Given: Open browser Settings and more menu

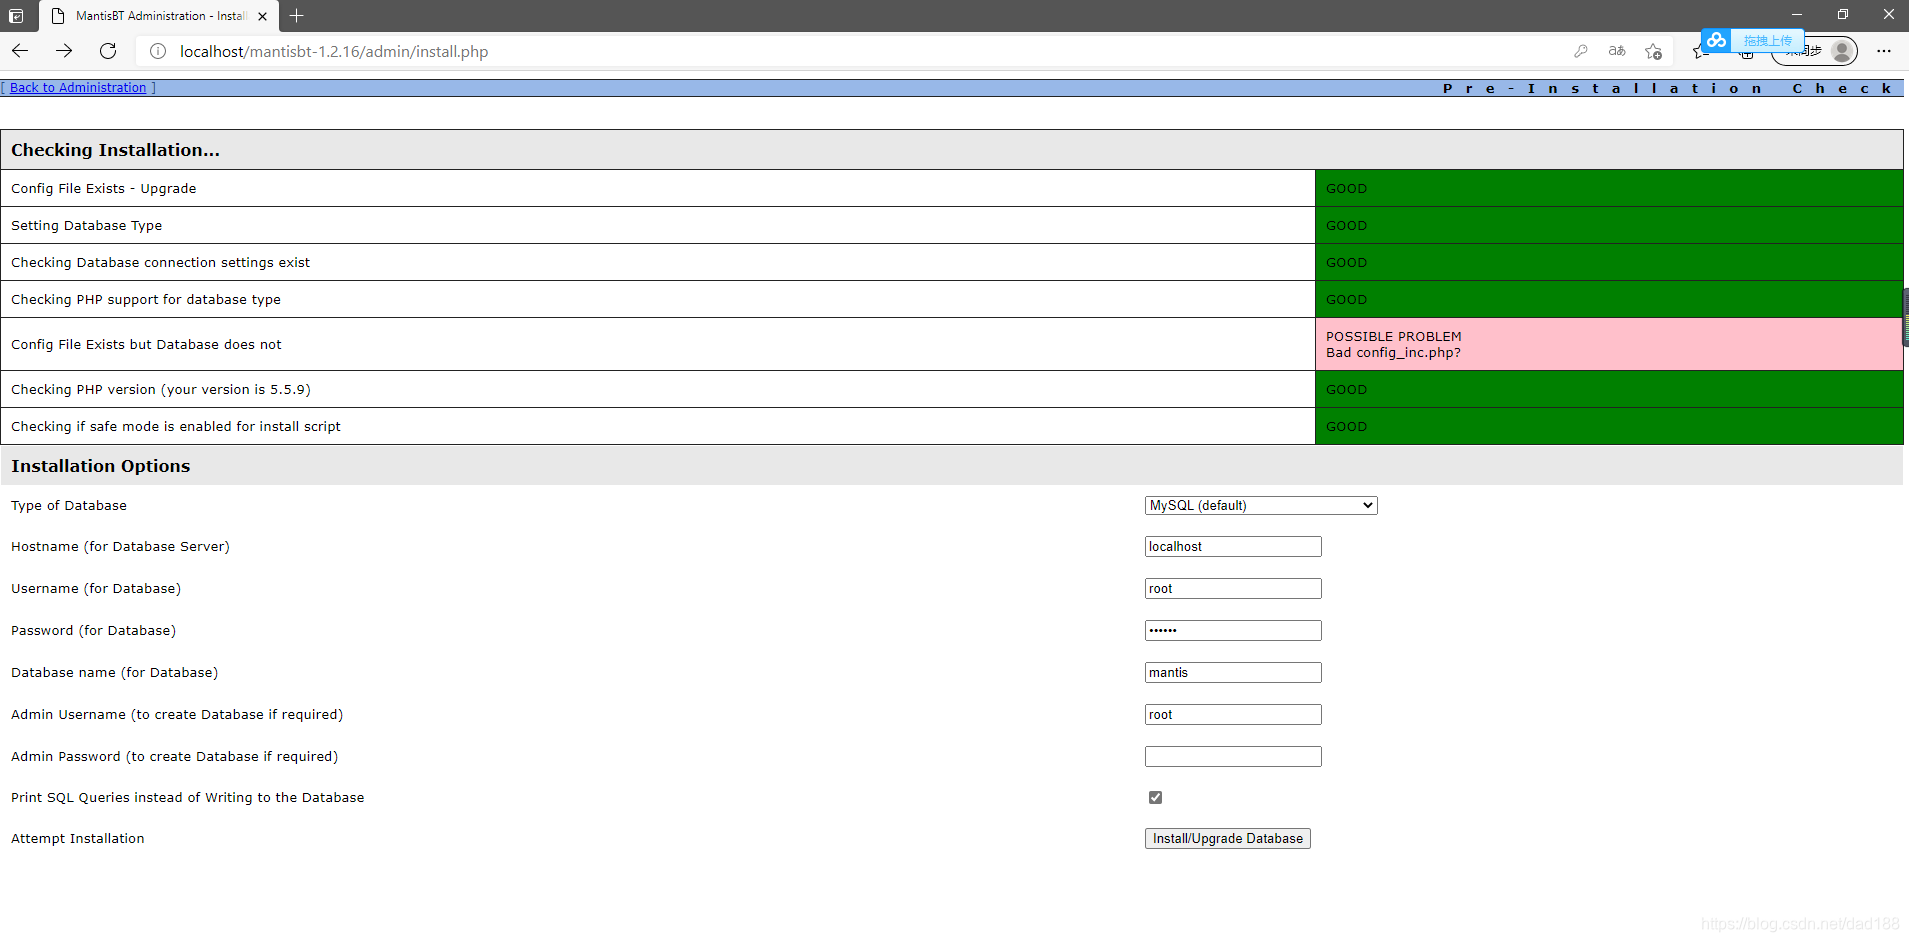Looking at the screenshot, I should (x=1884, y=51).
